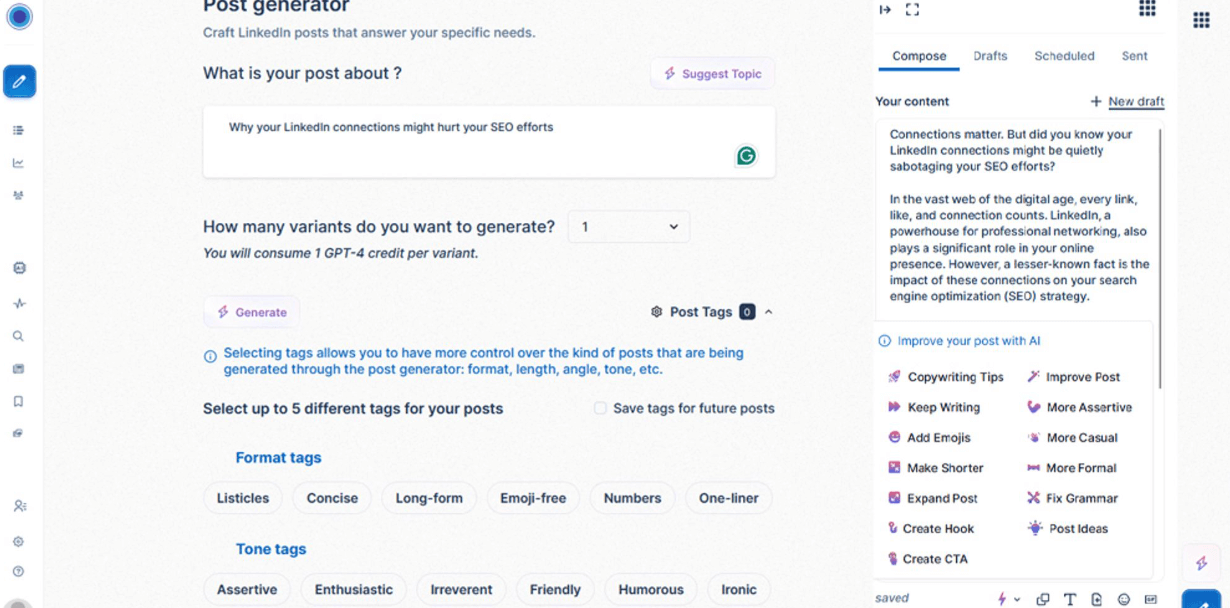The width and height of the screenshot is (1230, 608).
Task: Open the Scheduled tab
Action: click(1064, 56)
